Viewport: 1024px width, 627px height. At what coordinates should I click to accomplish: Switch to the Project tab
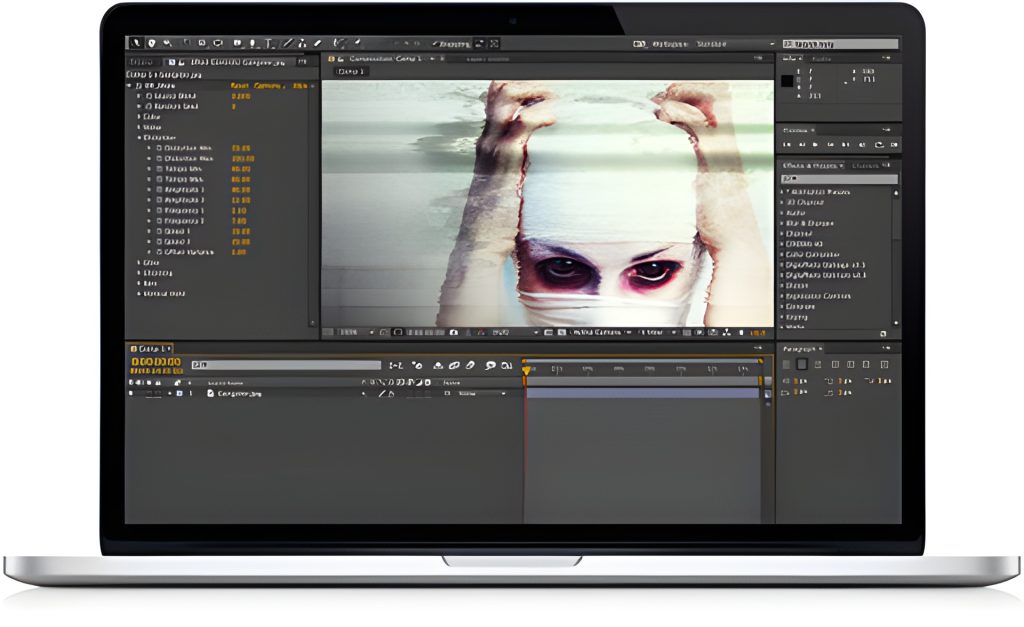click(x=140, y=62)
